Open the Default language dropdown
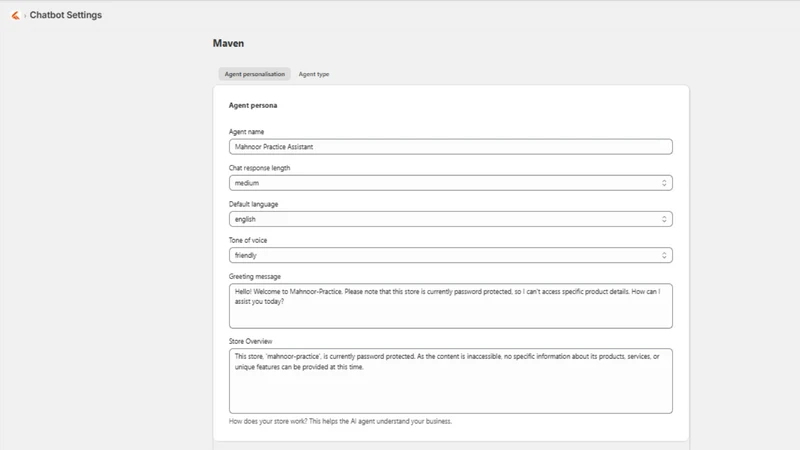The image size is (800, 450). (451, 219)
